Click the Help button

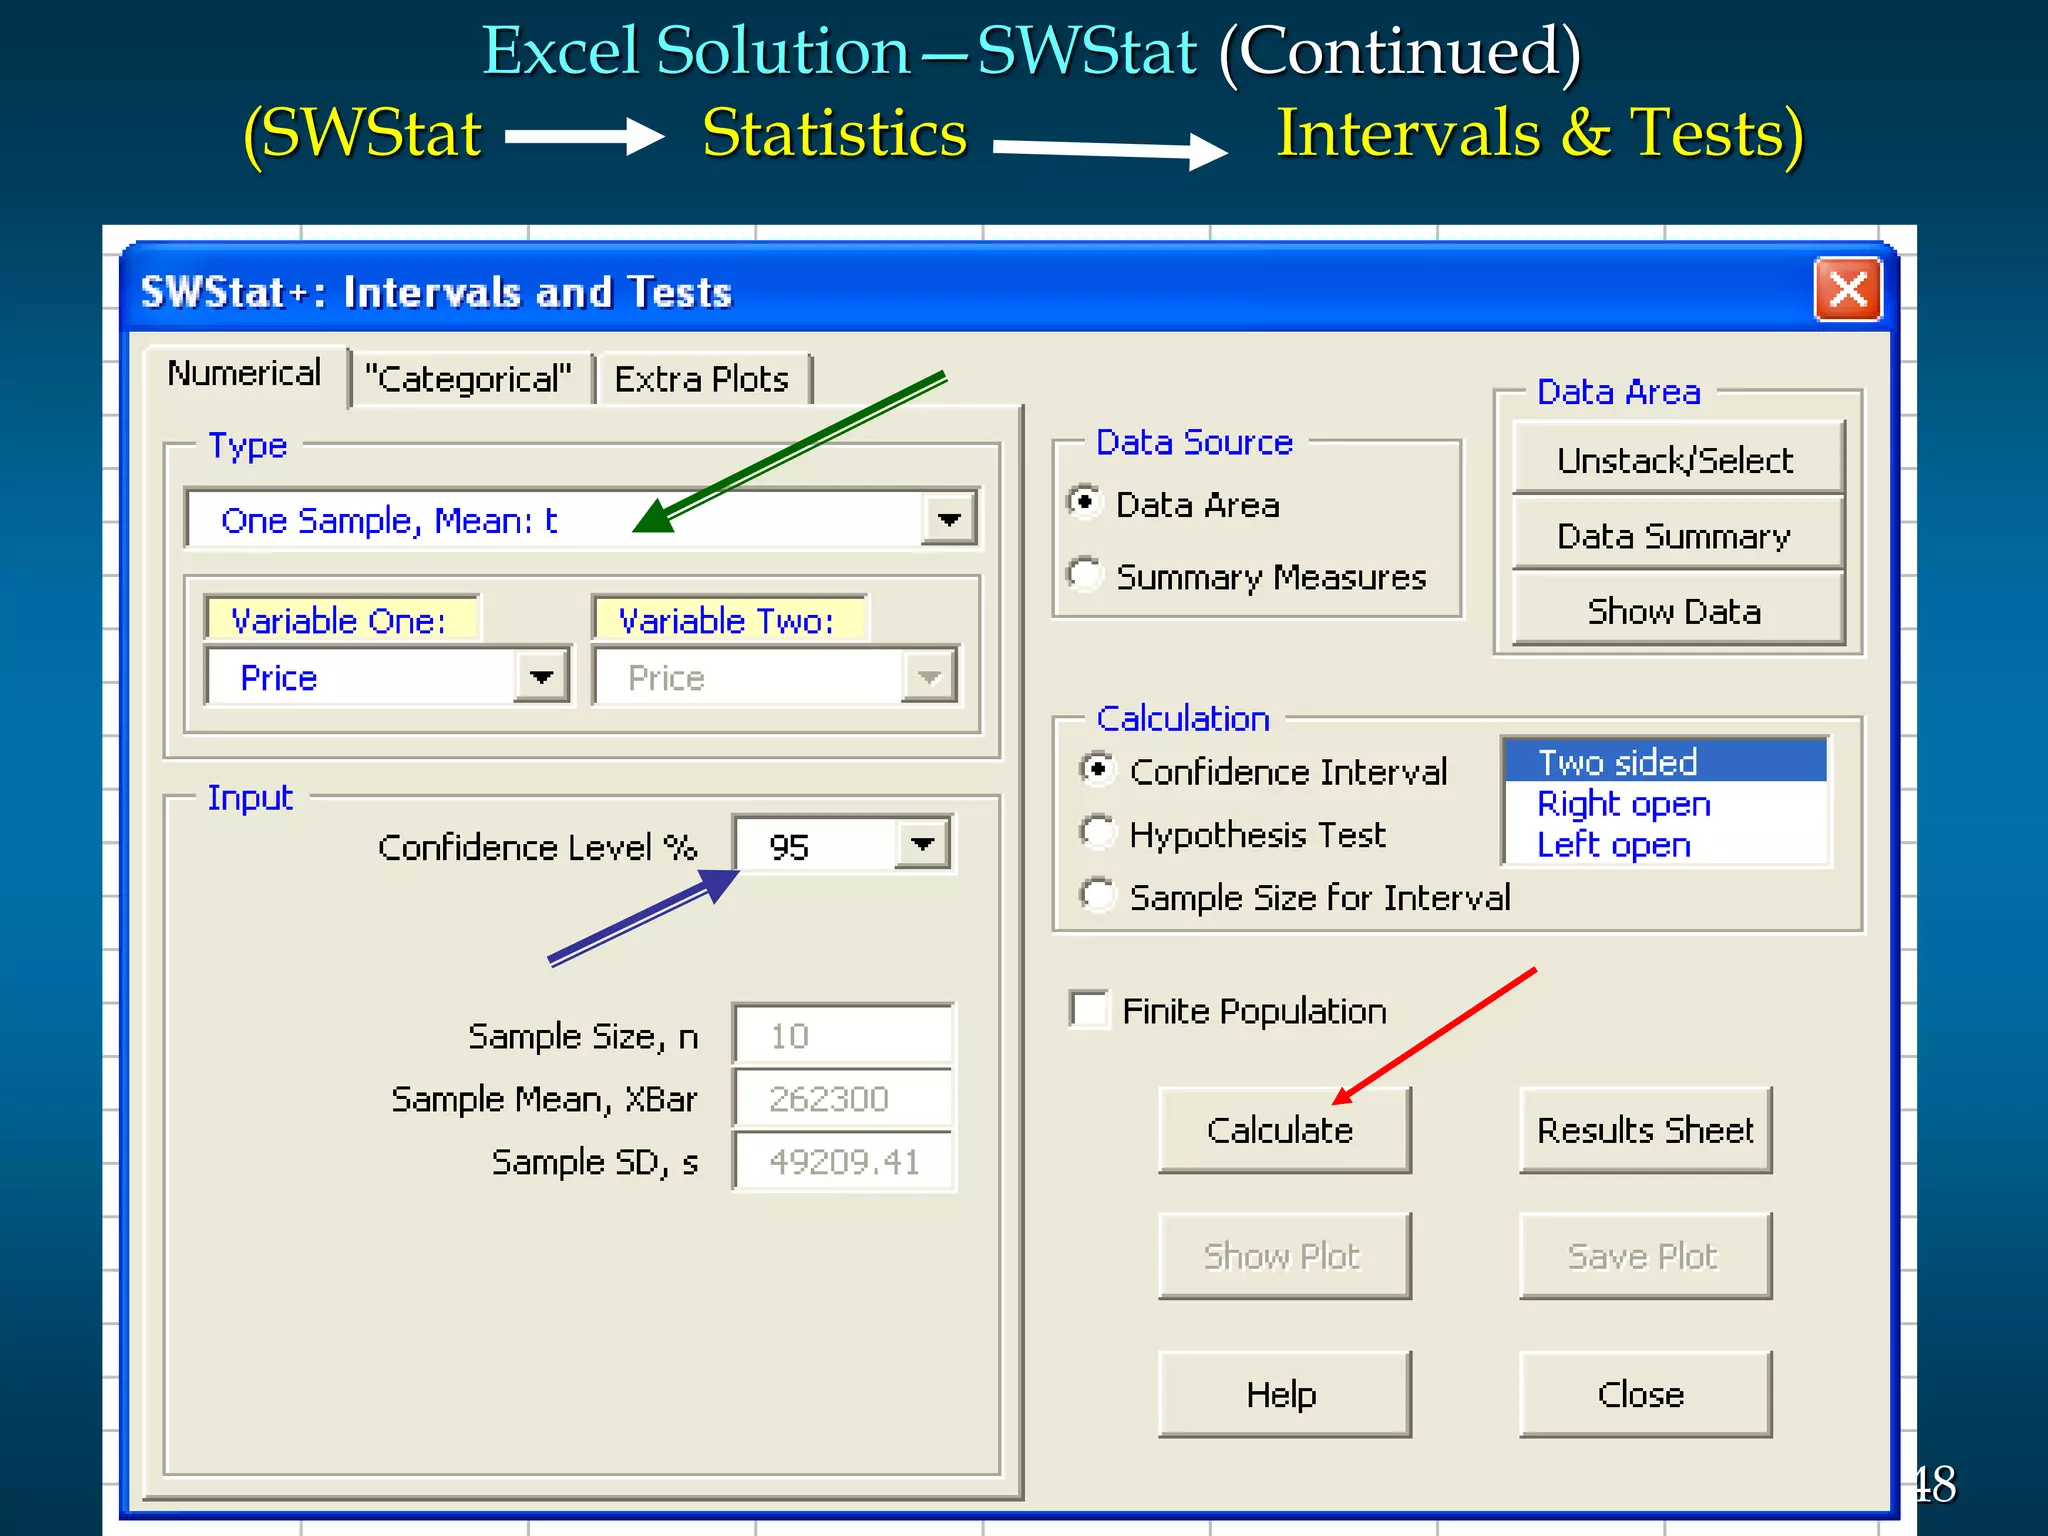(x=1283, y=1394)
